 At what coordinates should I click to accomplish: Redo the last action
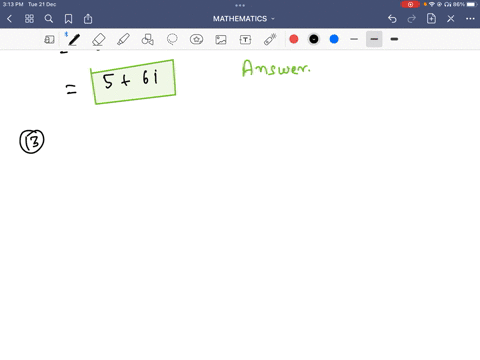coord(412,19)
